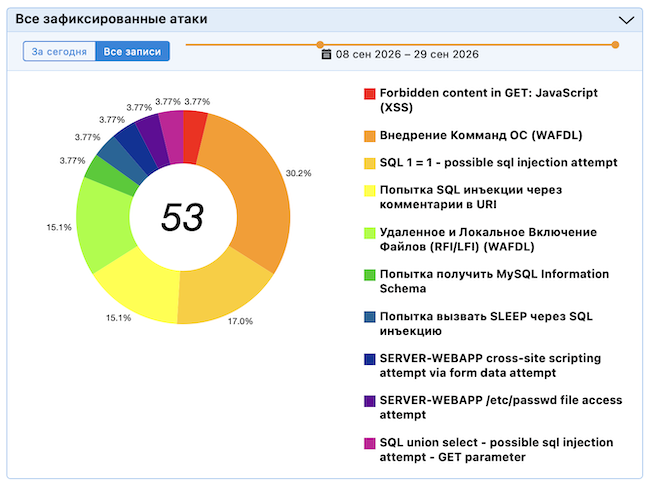This screenshot has height=484, width=650.
Task: Click the lime green 15.1% donut segment
Action: [x=104, y=224]
